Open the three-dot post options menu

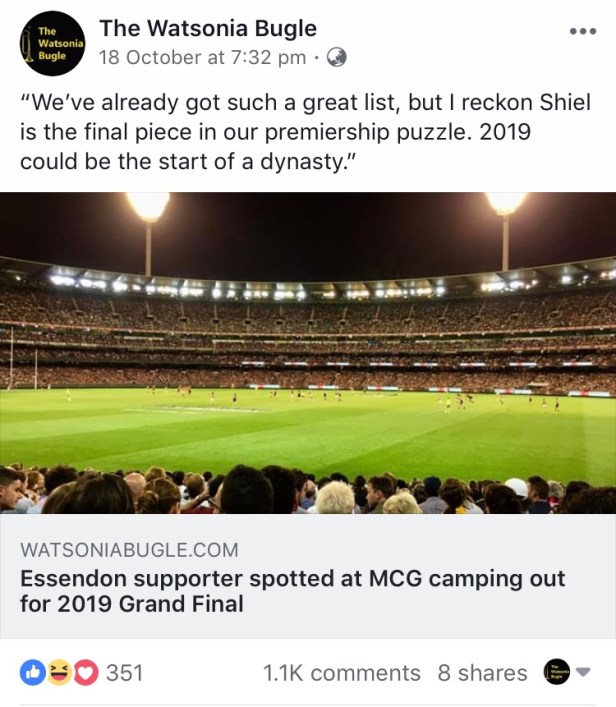tap(582, 31)
